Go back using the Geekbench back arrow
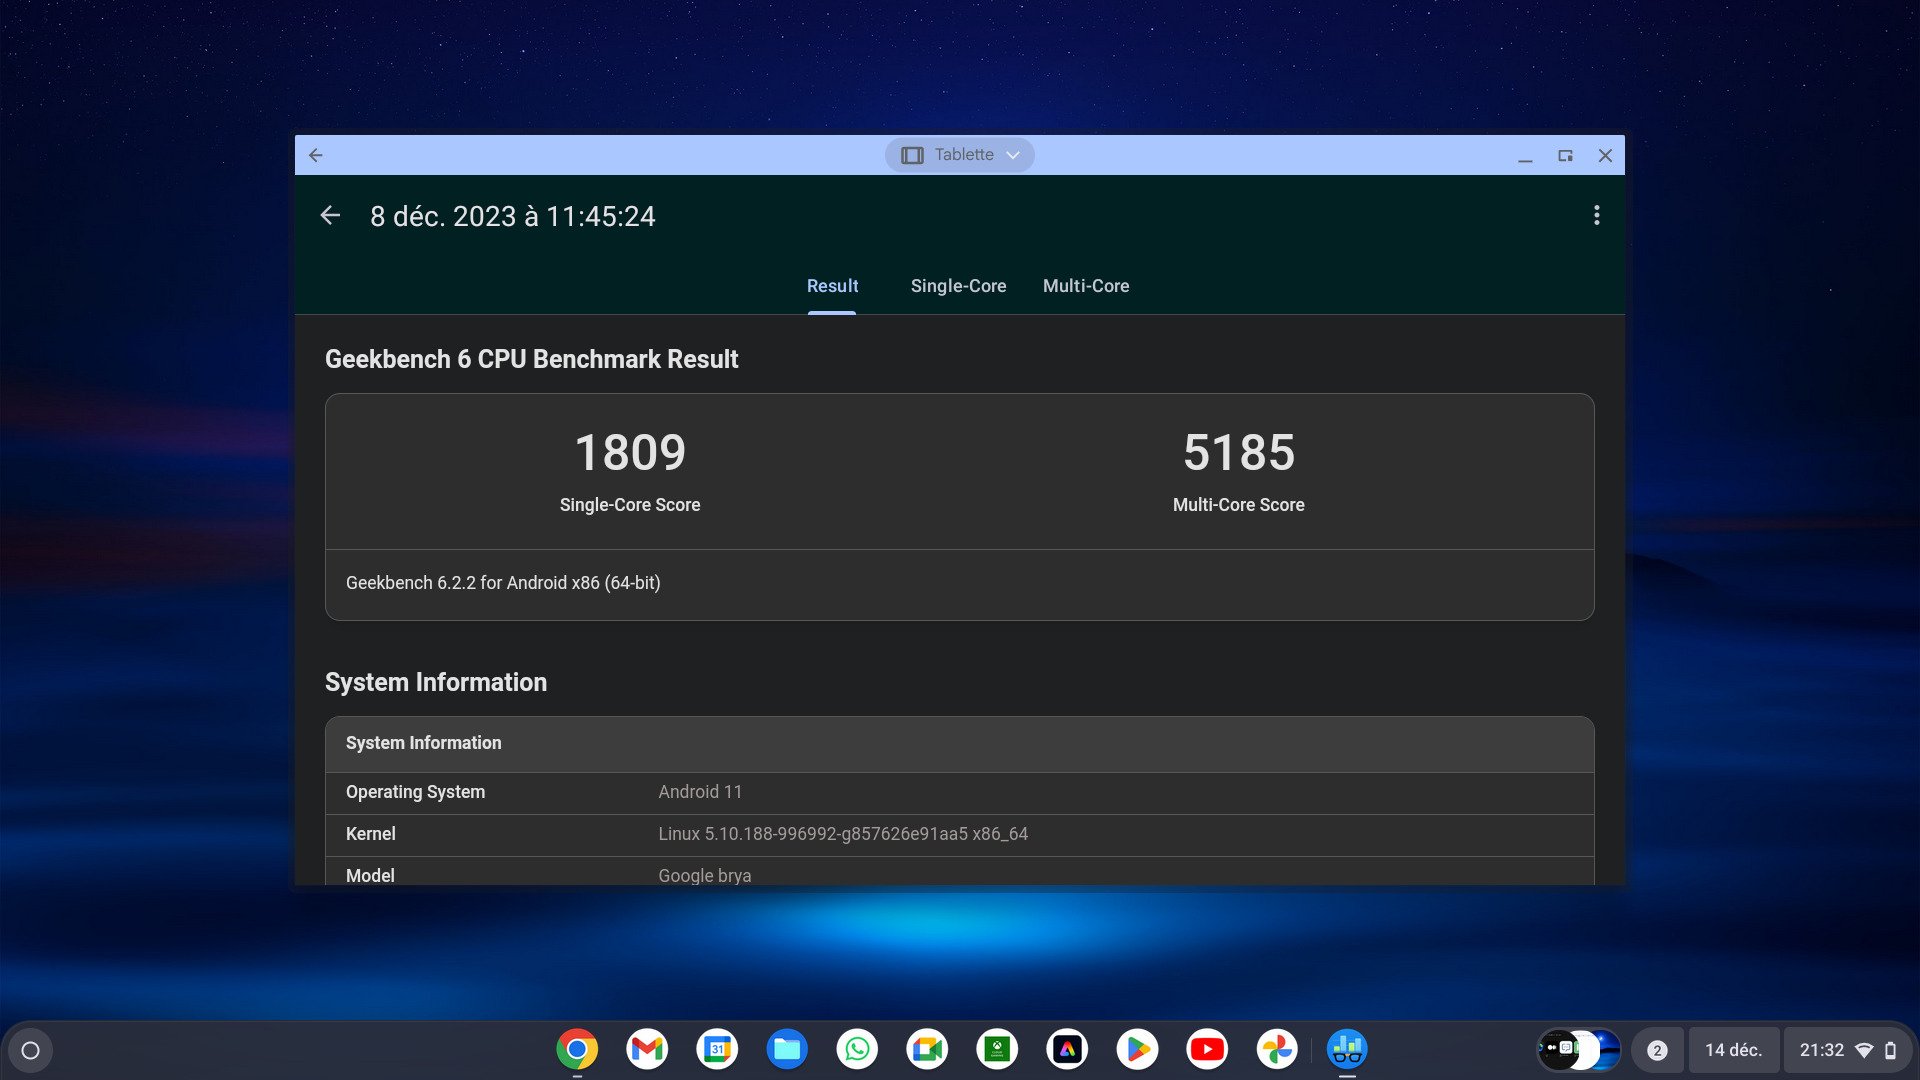 (x=331, y=215)
